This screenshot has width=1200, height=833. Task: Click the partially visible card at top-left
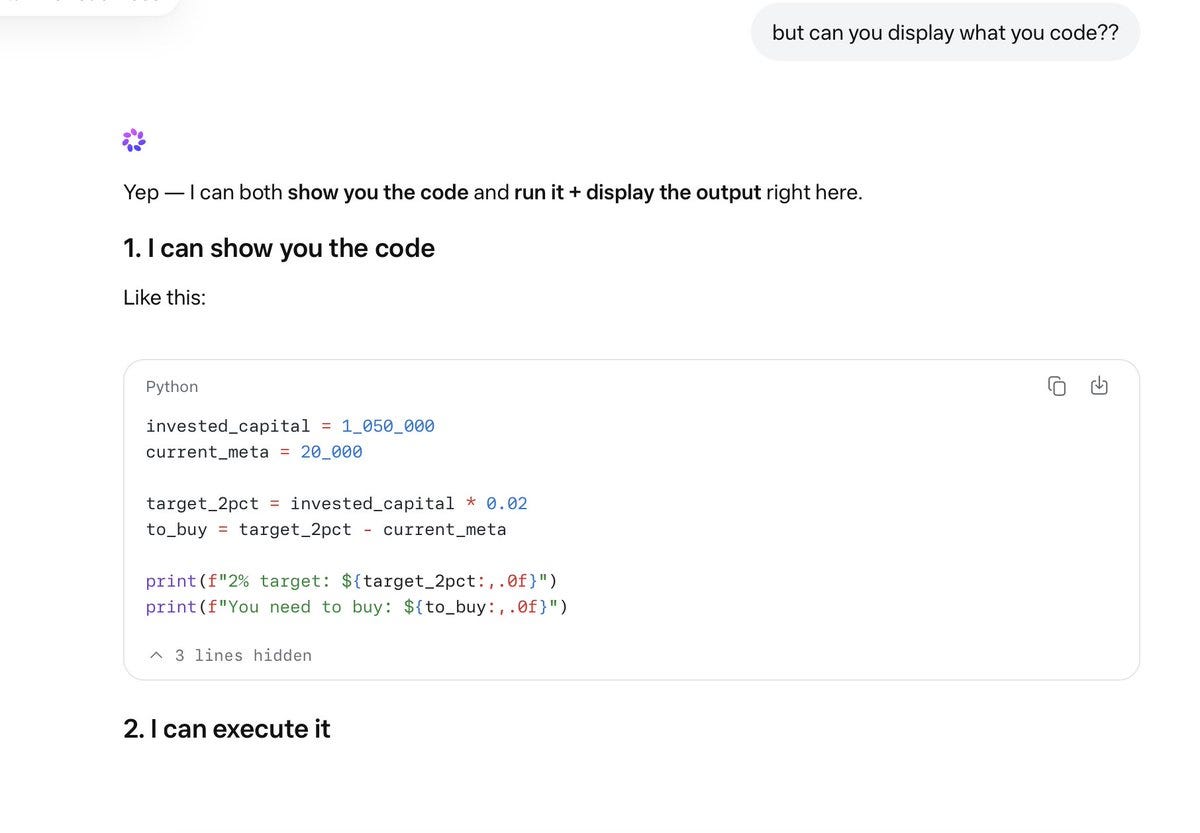point(90,6)
